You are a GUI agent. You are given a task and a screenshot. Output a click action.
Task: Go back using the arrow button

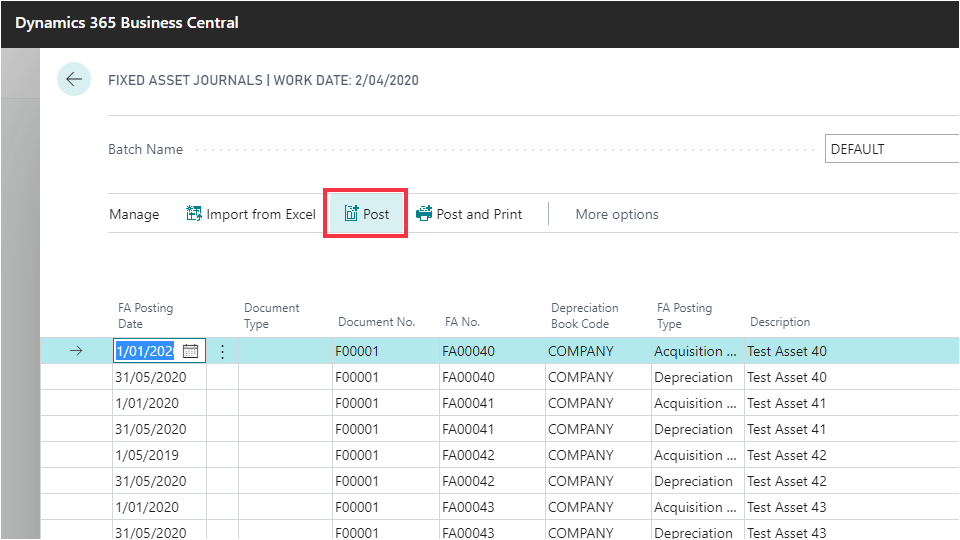pos(74,79)
